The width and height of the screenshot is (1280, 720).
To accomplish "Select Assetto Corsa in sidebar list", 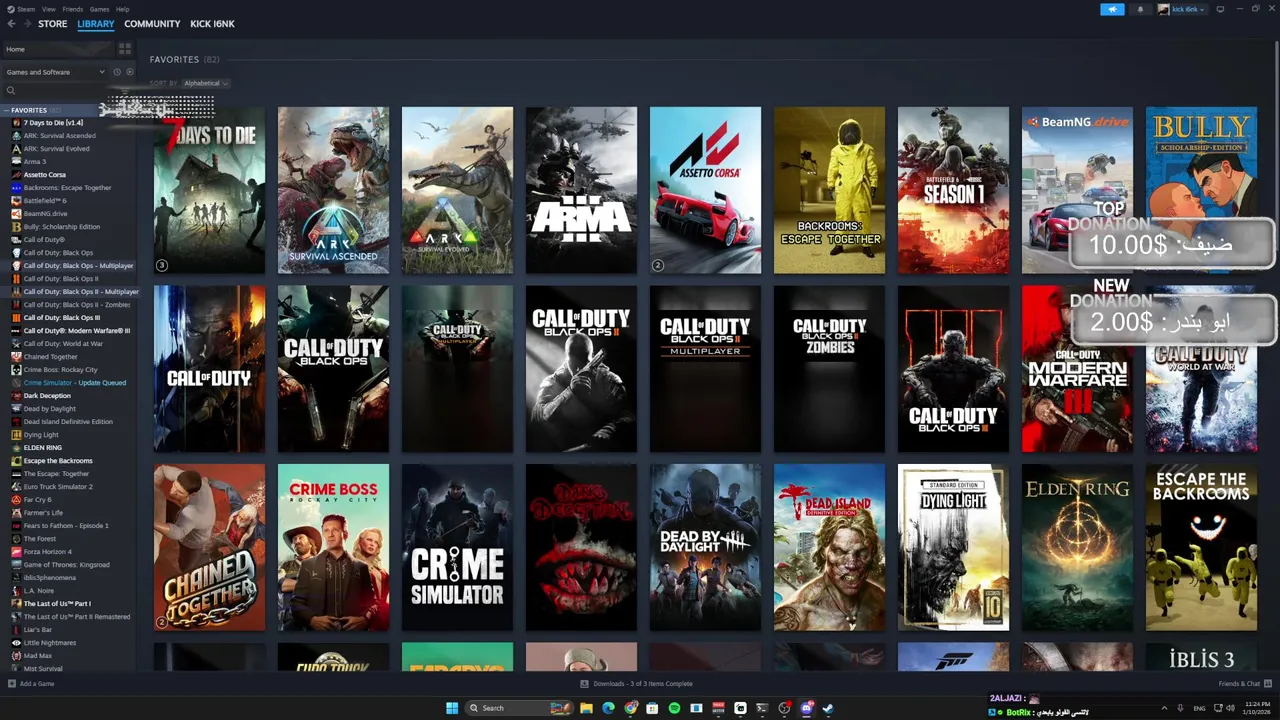I will (45, 175).
